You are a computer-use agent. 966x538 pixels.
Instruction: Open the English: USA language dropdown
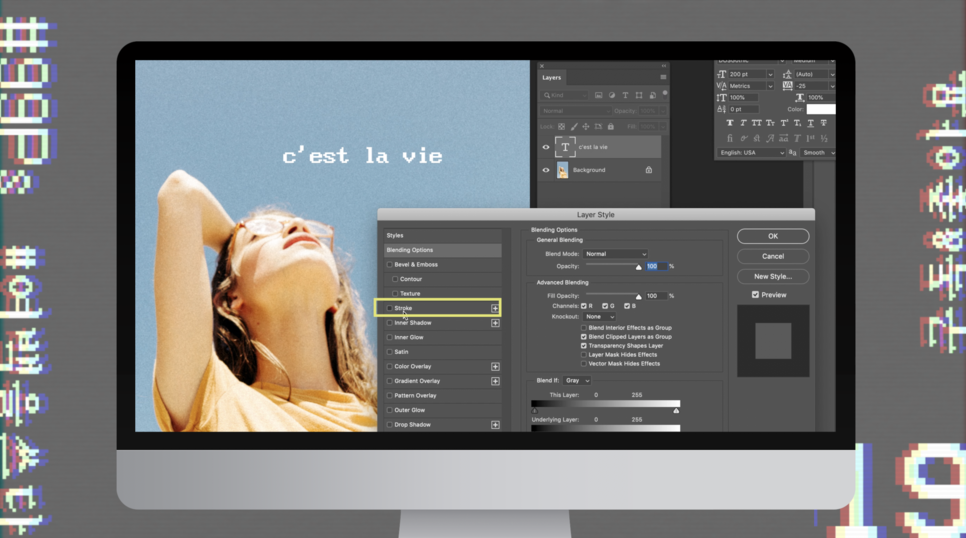click(x=751, y=152)
